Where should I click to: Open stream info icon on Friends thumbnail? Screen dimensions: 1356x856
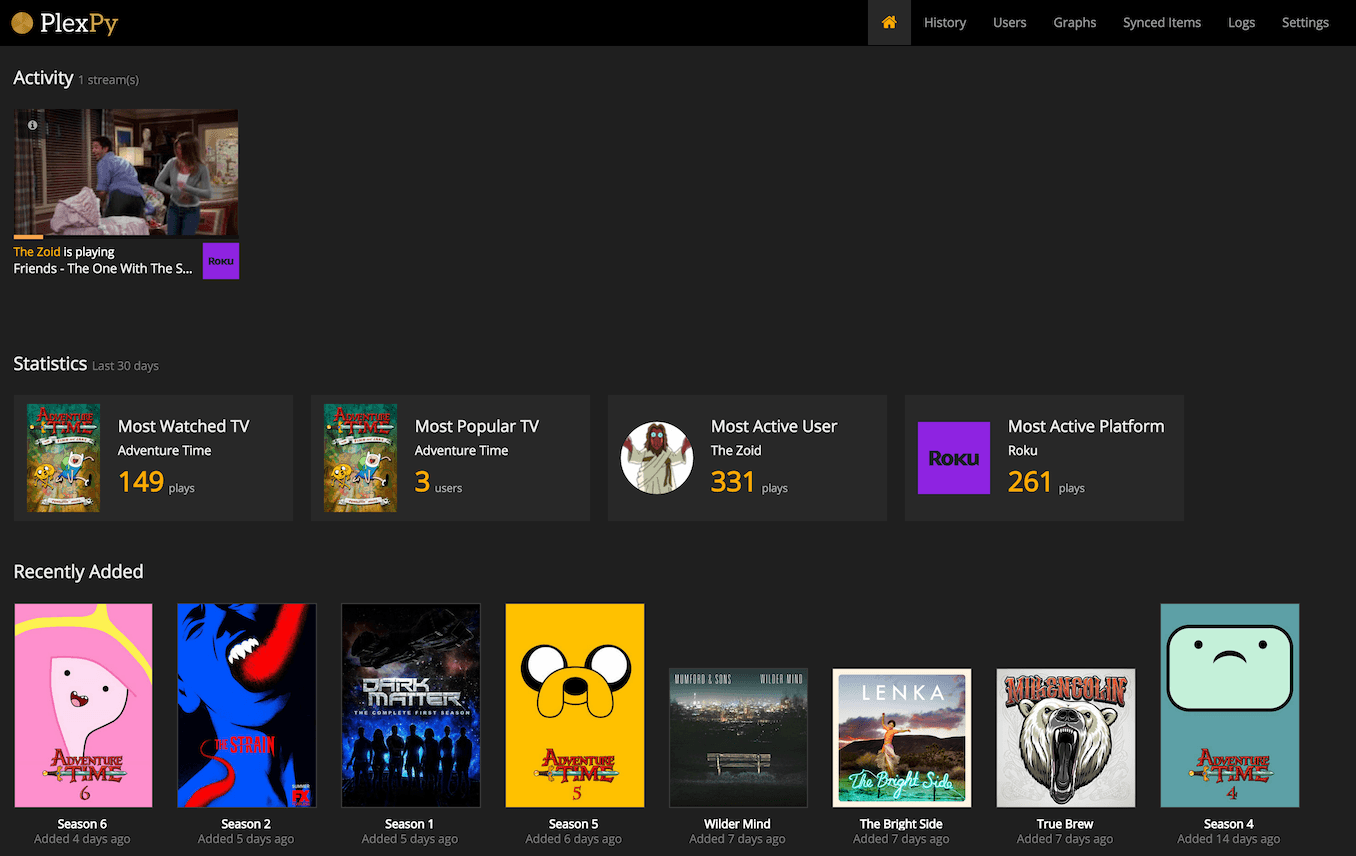point(32,125)
